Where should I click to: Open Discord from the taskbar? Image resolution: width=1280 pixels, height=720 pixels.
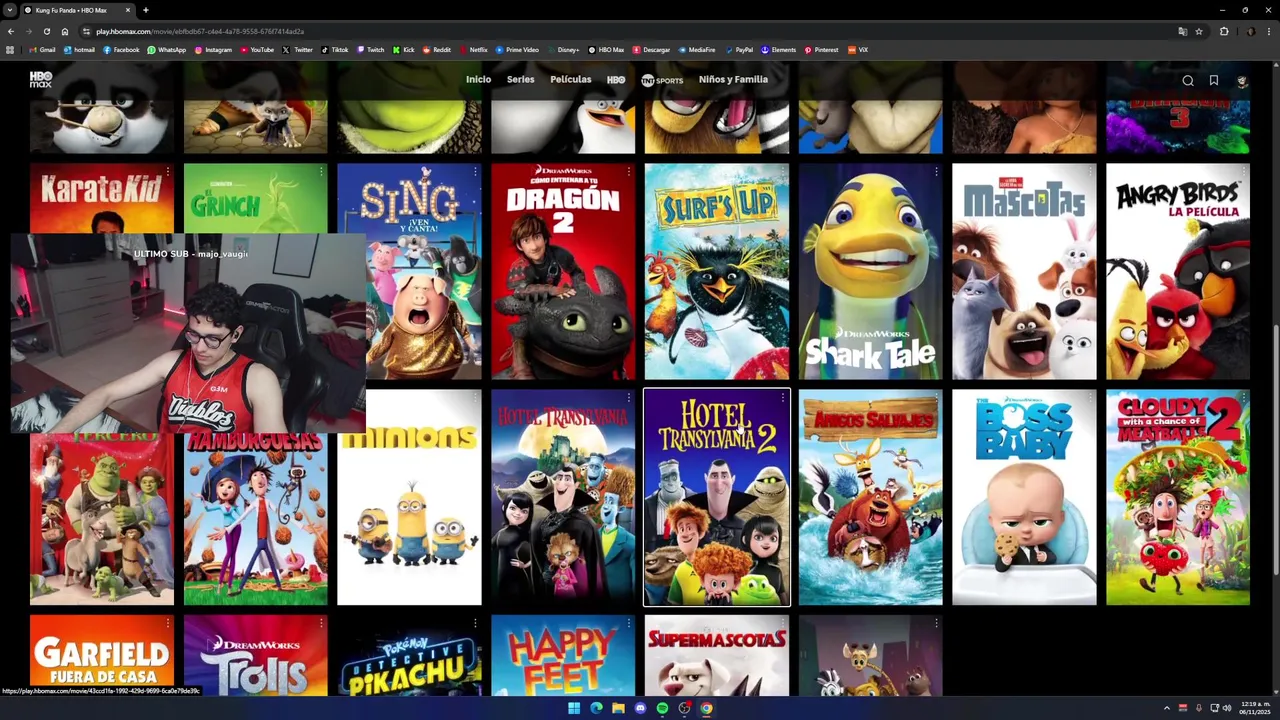pyautogui.click(x=640, y=708)
